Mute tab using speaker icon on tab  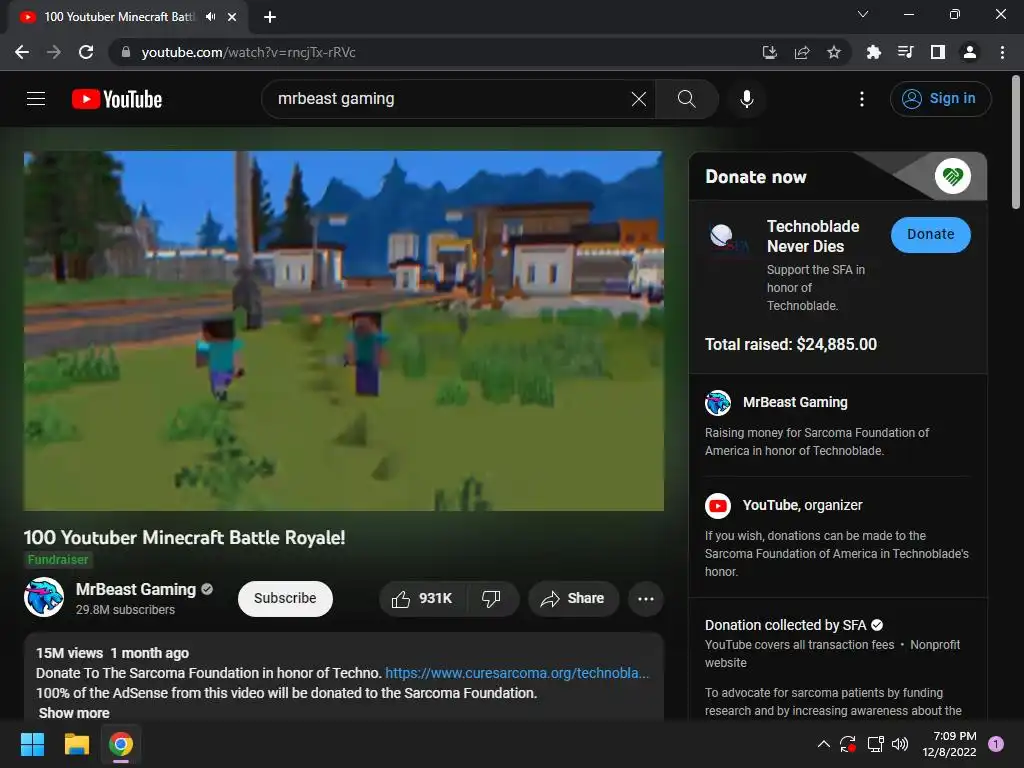210,17
